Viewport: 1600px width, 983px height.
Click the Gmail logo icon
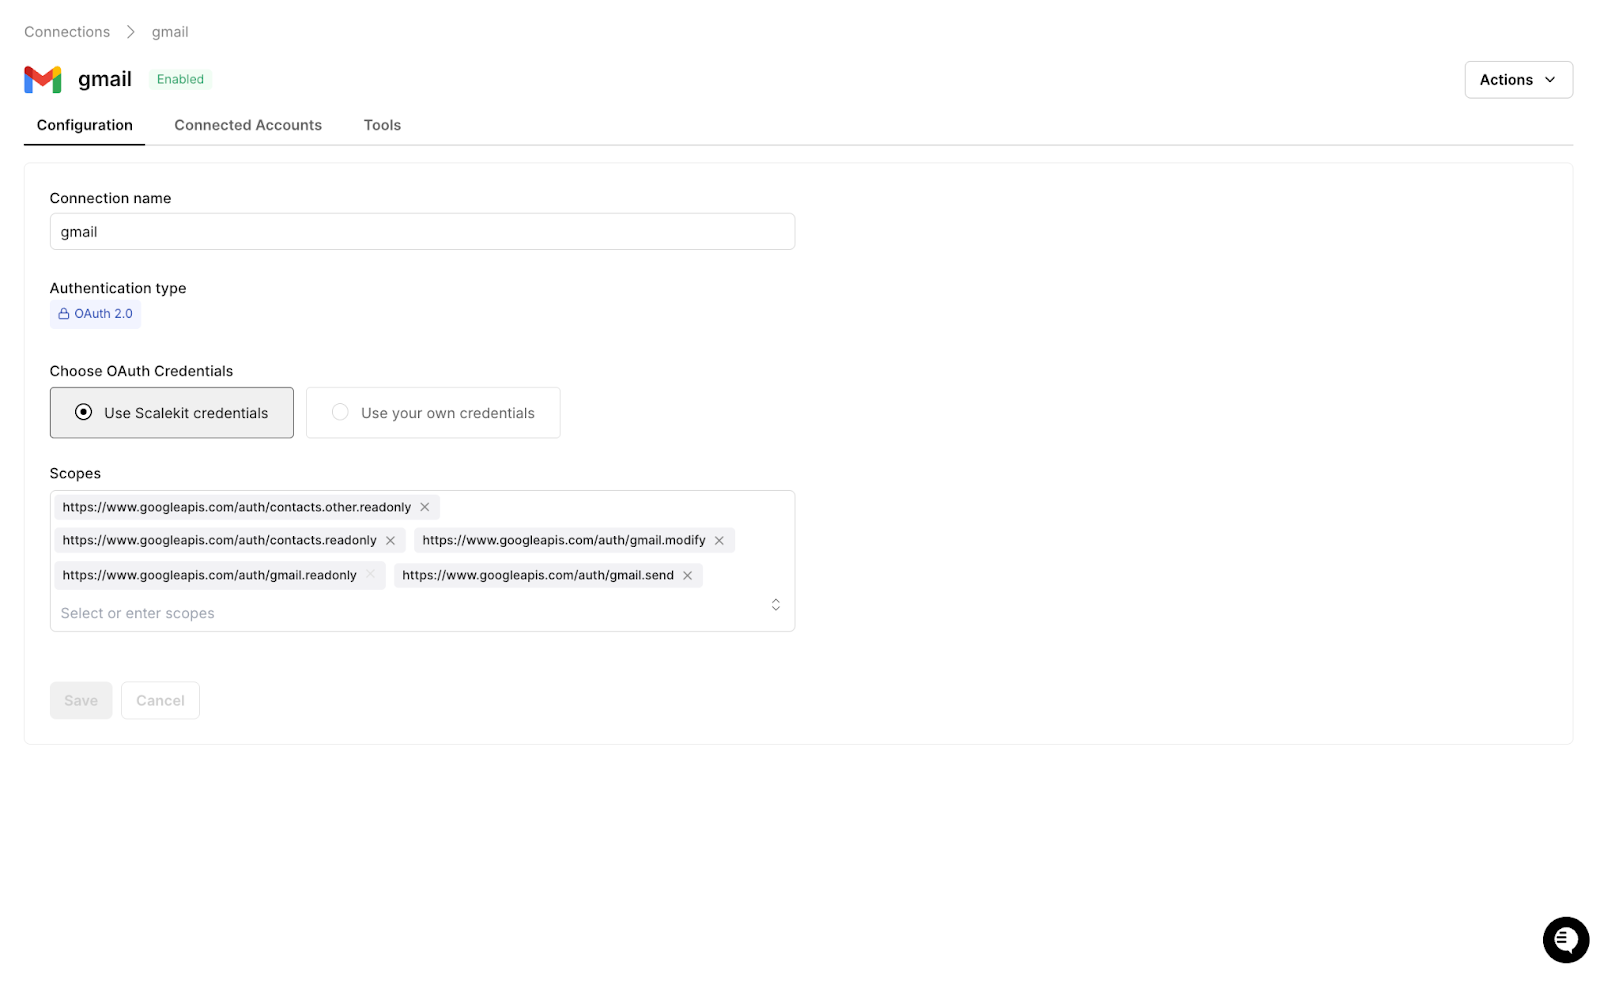43,79
